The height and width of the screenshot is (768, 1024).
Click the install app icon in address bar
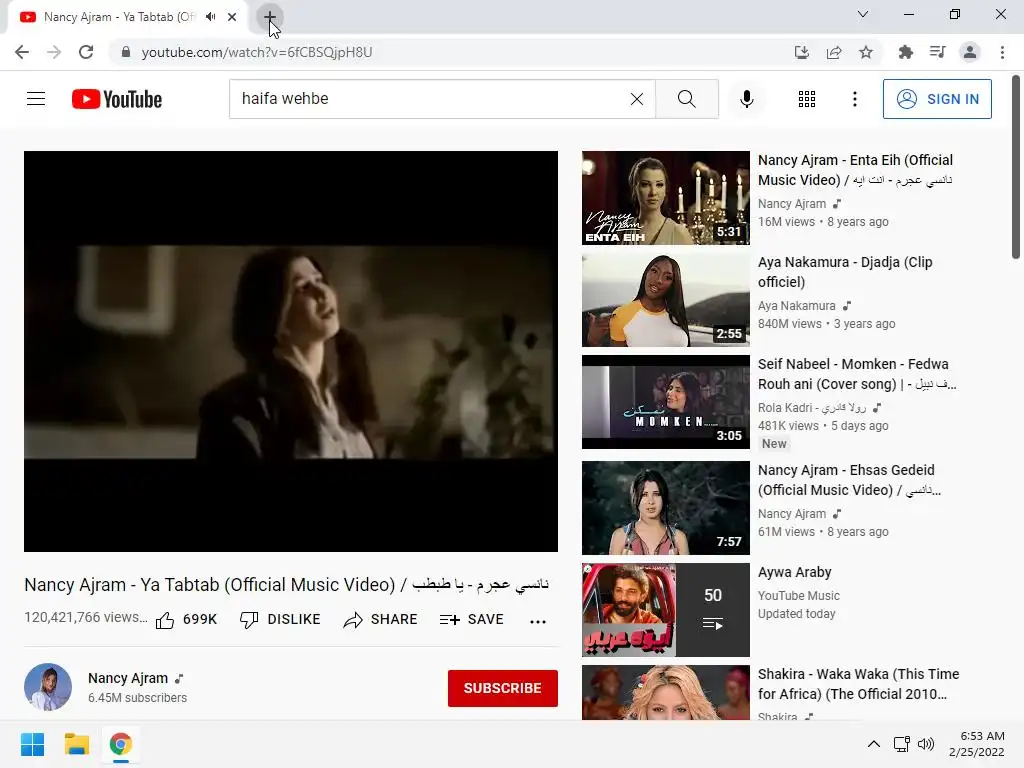pos(802,52)
